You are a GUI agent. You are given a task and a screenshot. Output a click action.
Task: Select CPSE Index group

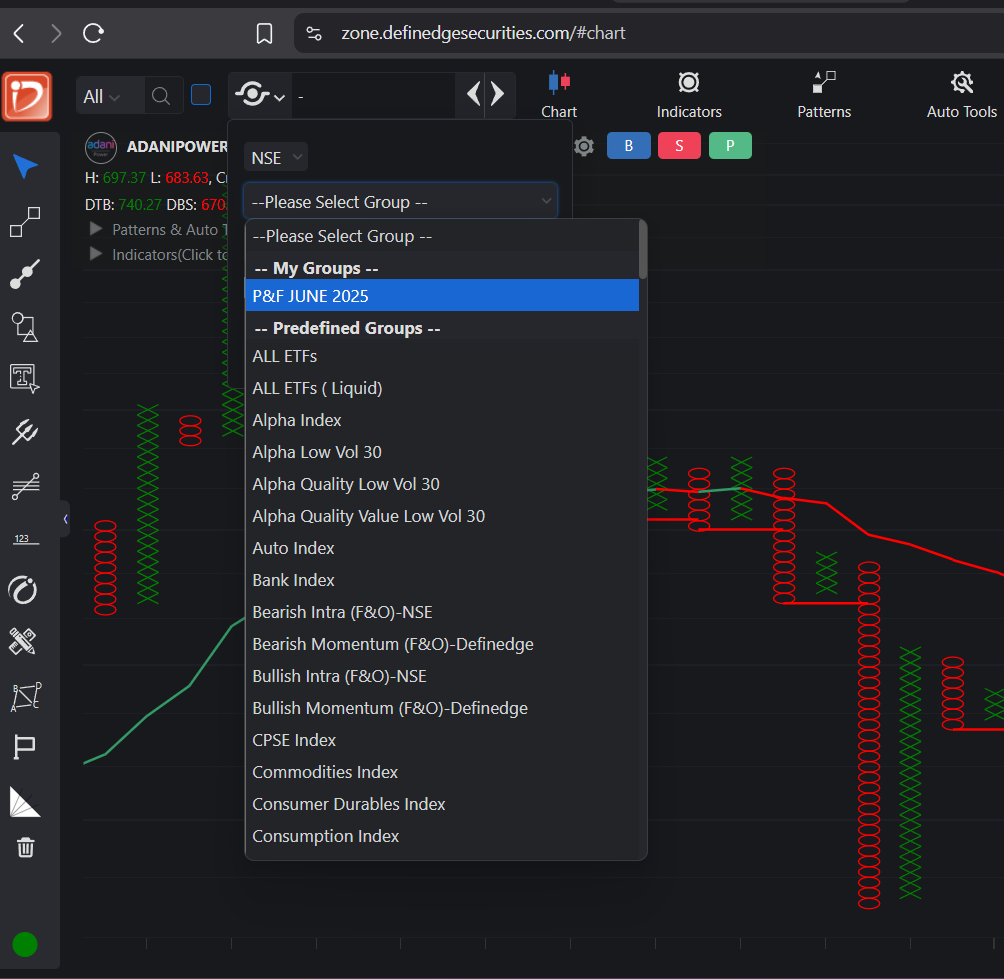[x=442, y=740]
